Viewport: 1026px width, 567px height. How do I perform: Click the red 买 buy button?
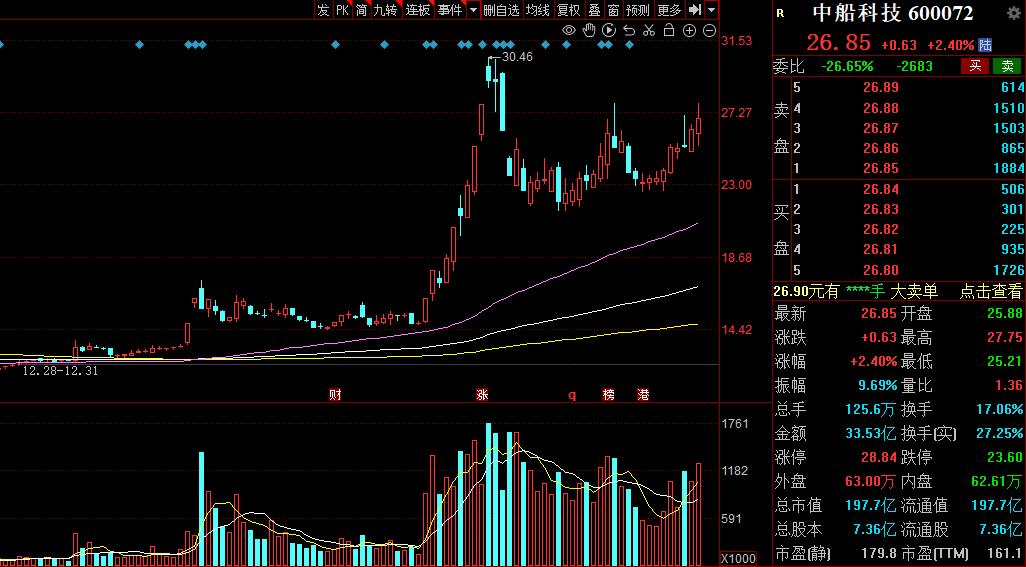coord(975,65)
